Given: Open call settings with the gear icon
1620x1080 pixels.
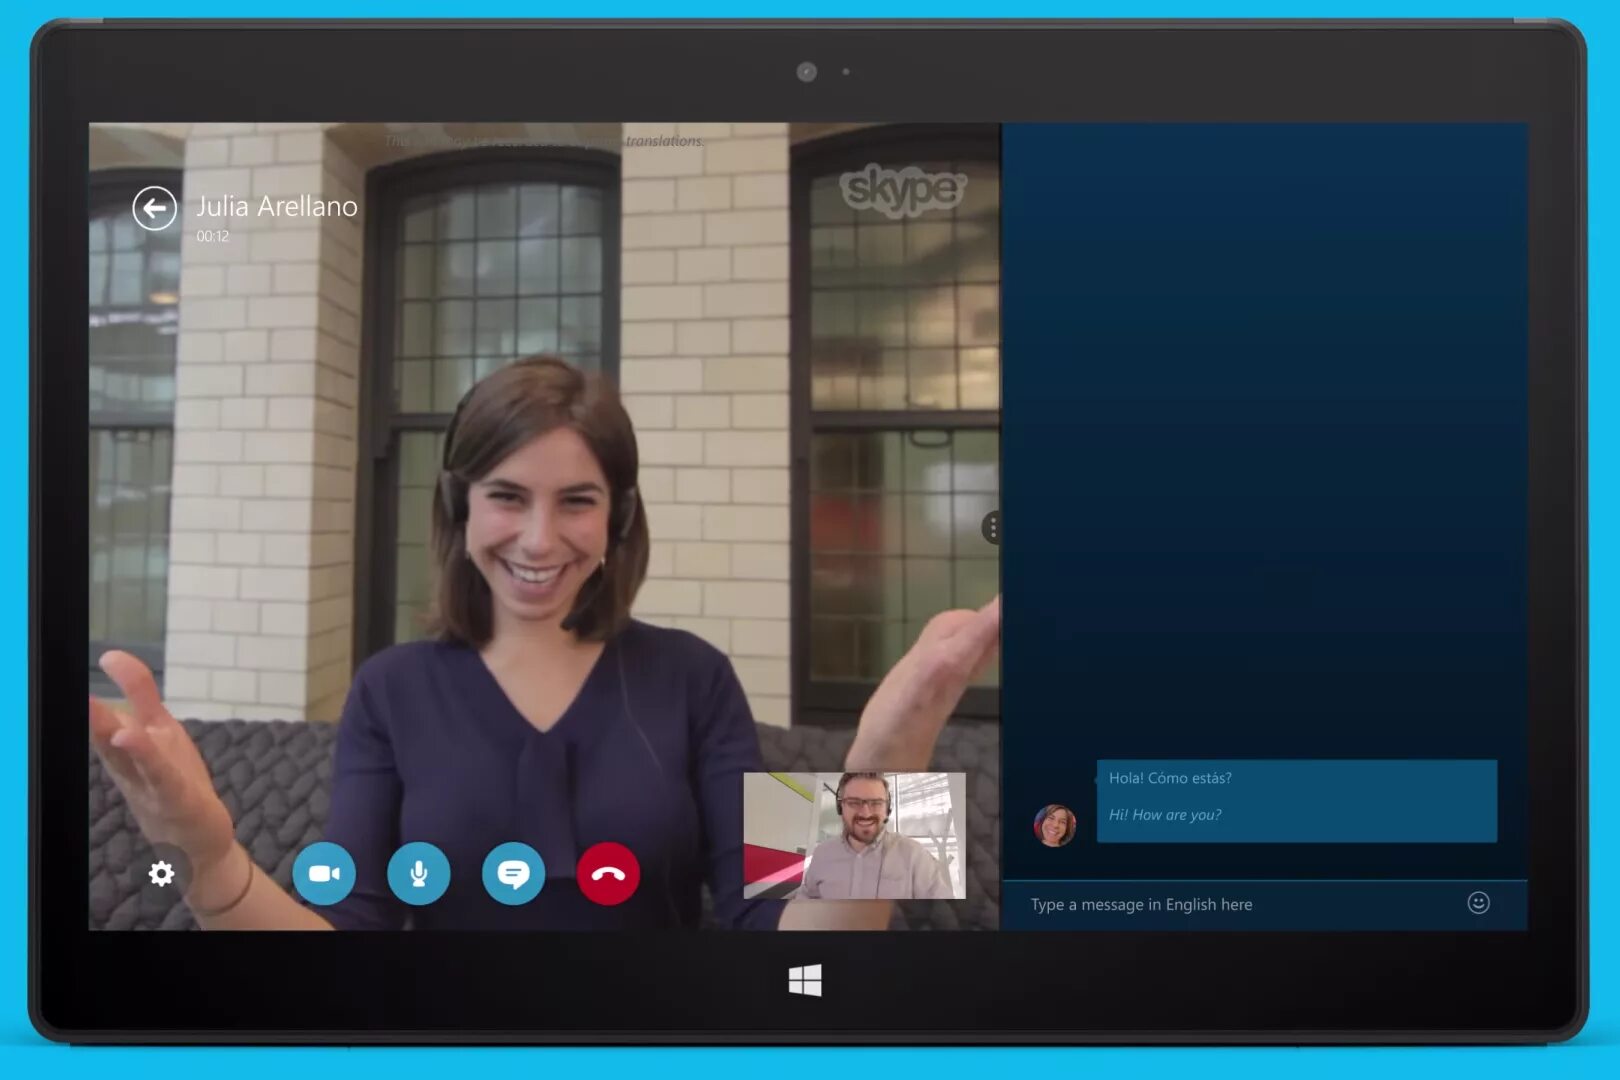Looking at the screenshot, I should tap(160, 873).
